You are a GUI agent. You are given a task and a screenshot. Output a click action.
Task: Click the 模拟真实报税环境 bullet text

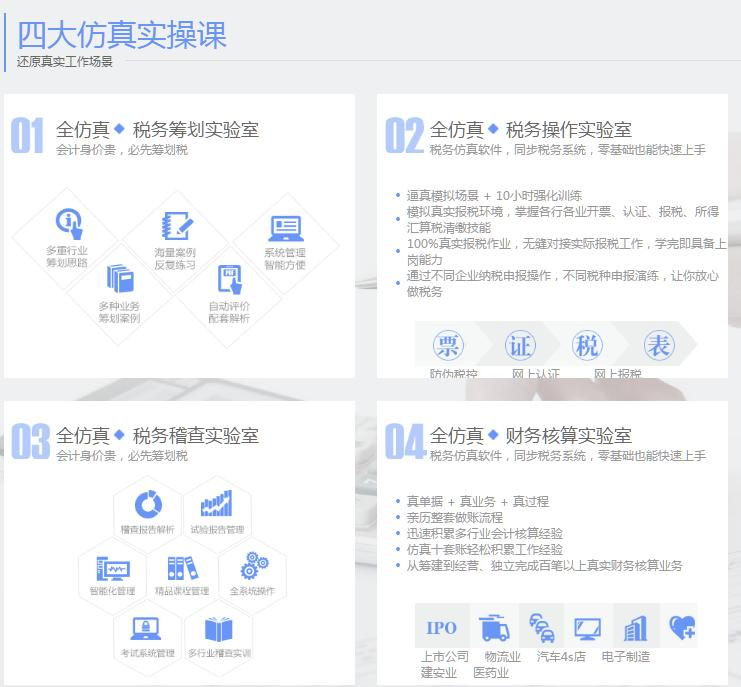562,219
